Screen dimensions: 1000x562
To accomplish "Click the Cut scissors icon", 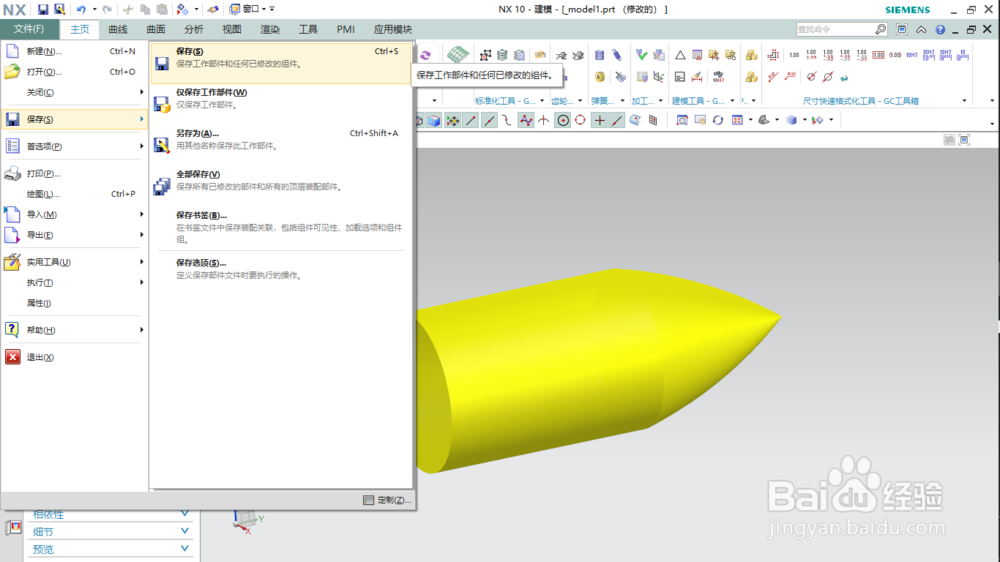I will pyautogui.click(x=128, y=9).
